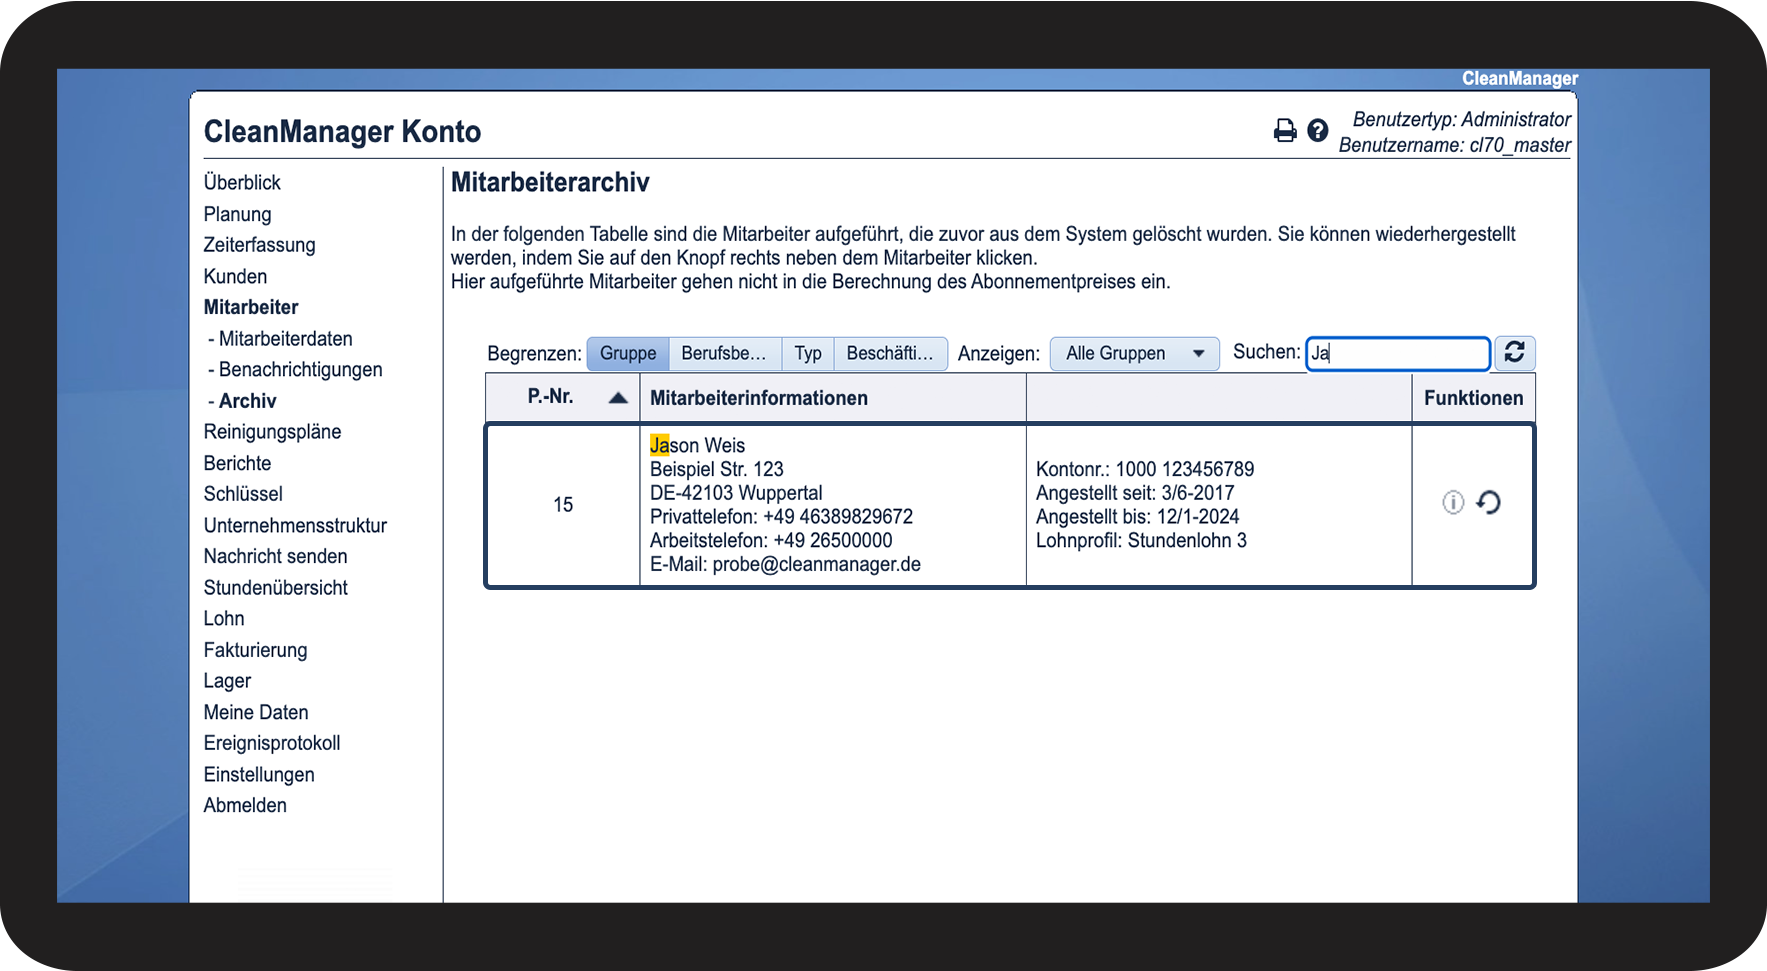Screen dimensions: 1767x971
Task: Click the Abmelden link to log out
Action: (x=245, y=806)
